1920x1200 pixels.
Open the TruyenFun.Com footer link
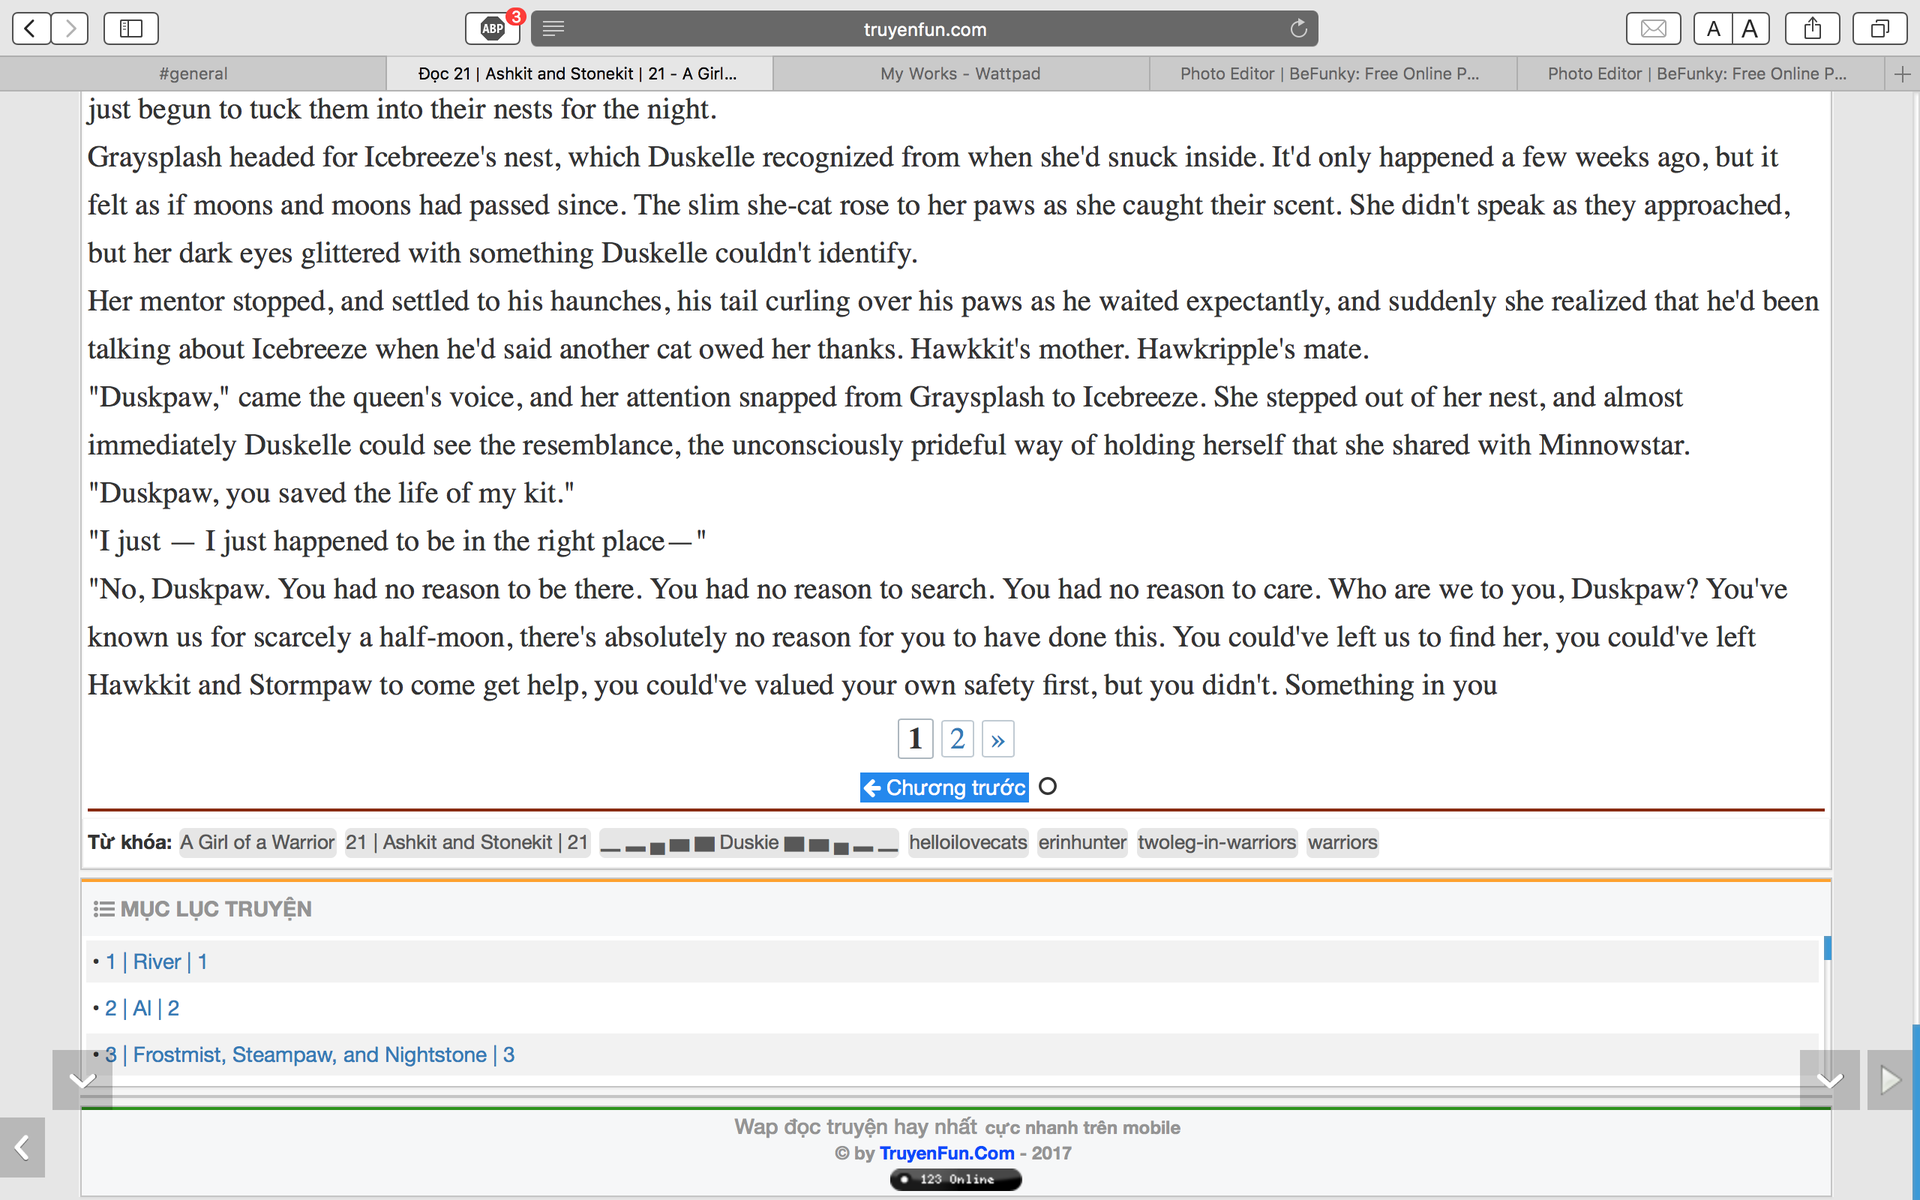point(946,1153)
